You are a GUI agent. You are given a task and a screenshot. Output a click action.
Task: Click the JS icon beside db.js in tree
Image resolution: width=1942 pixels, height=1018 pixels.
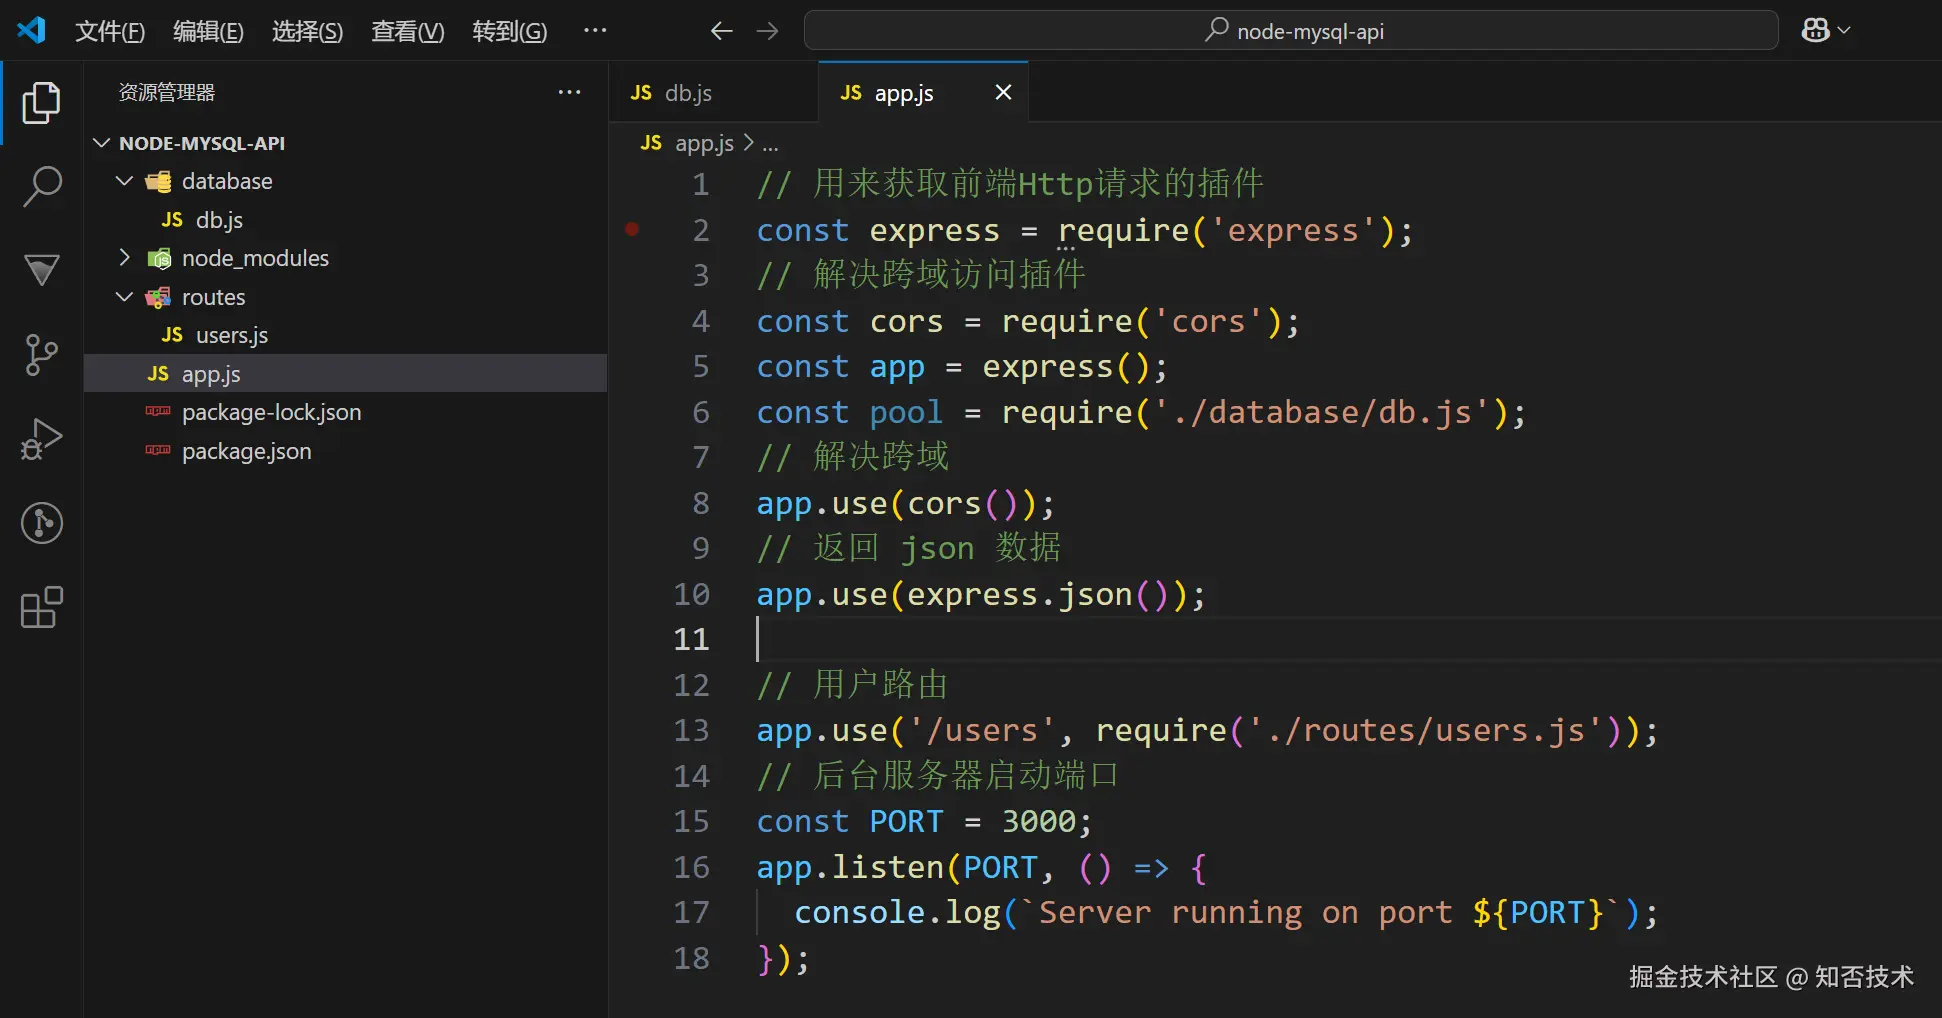[172, 220]
